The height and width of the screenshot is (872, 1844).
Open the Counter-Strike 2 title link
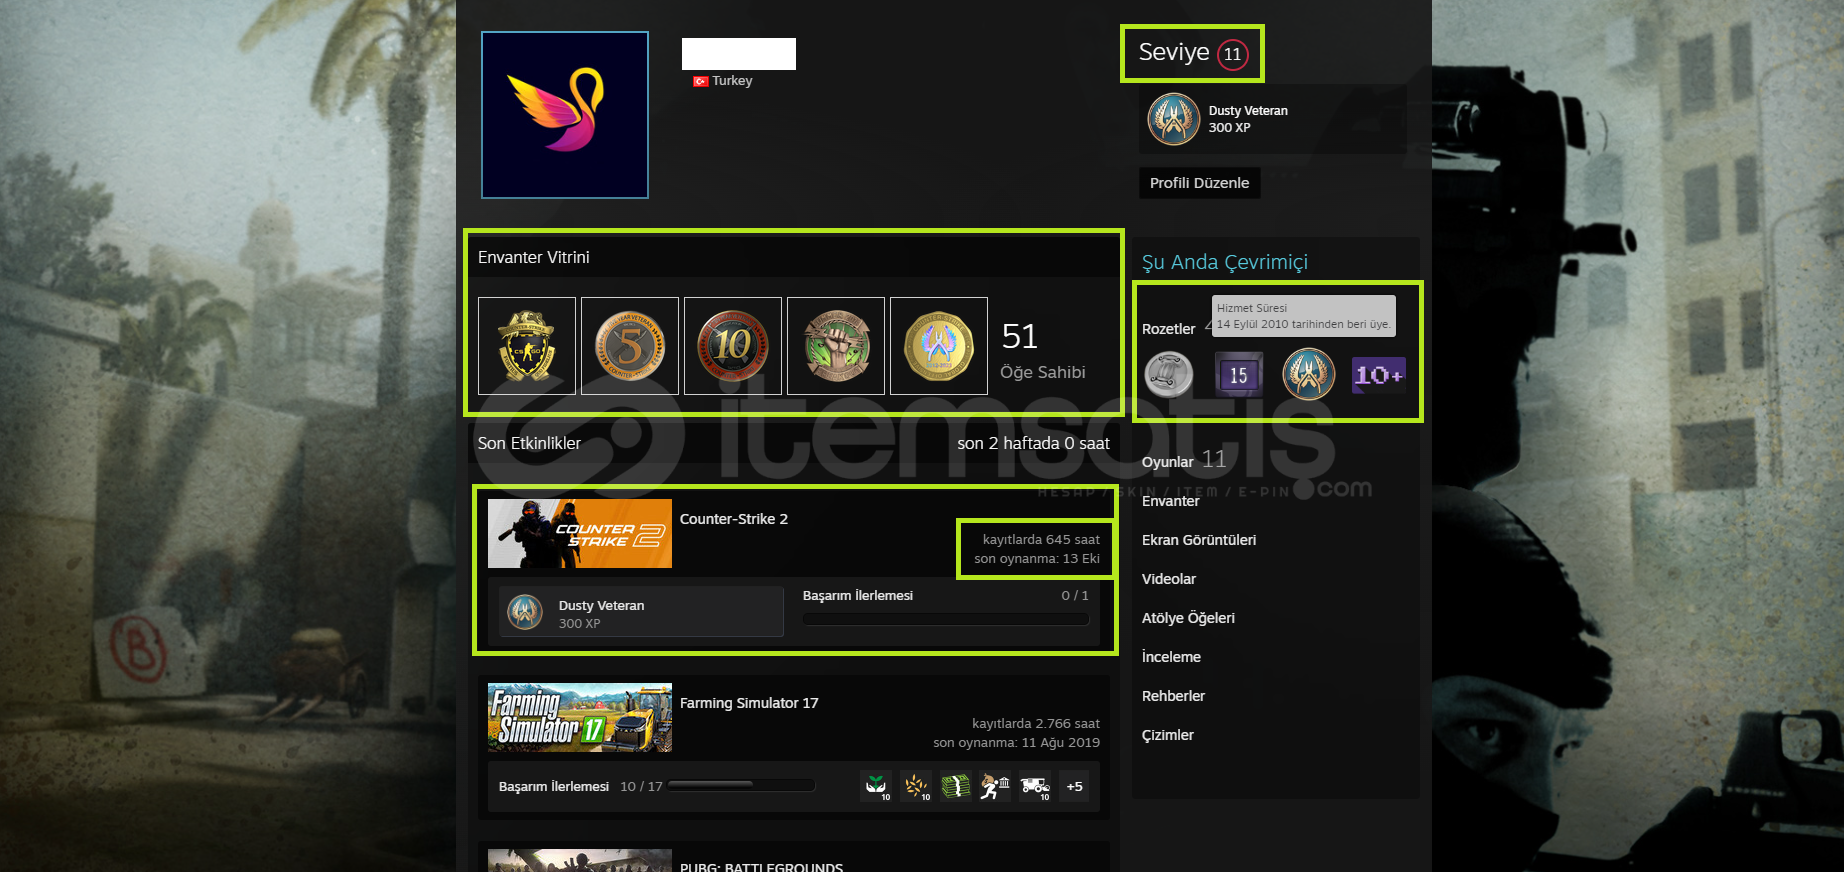734,519
